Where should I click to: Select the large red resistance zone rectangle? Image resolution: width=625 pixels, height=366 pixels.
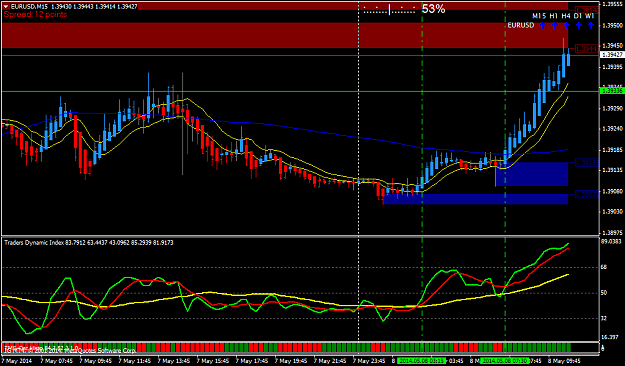pyautogui.click(x=285, y=35)
